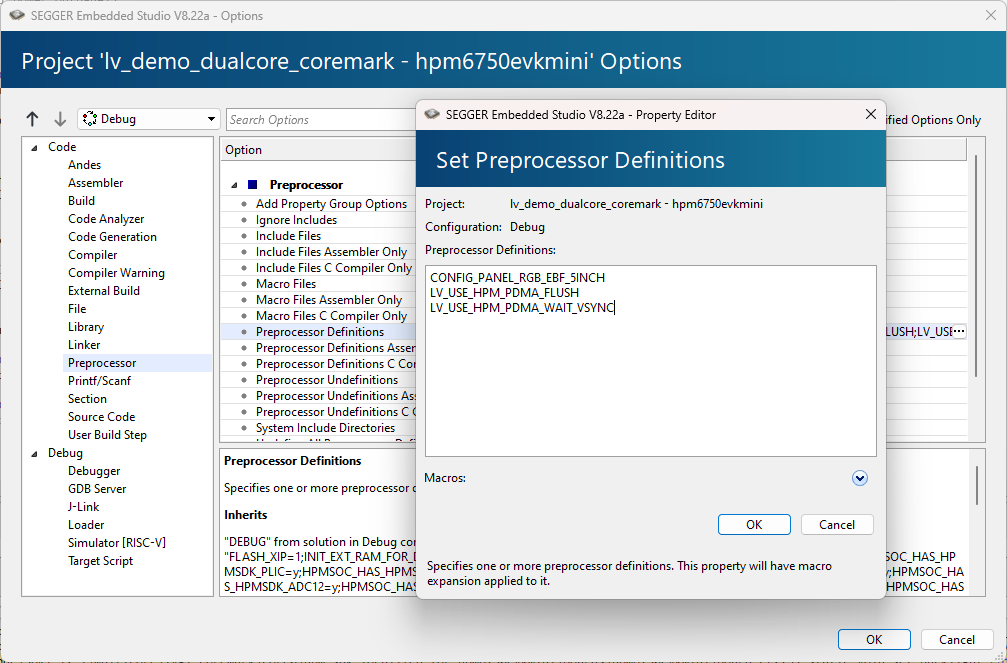Click the Search Options field

click(x=321, y=119)
